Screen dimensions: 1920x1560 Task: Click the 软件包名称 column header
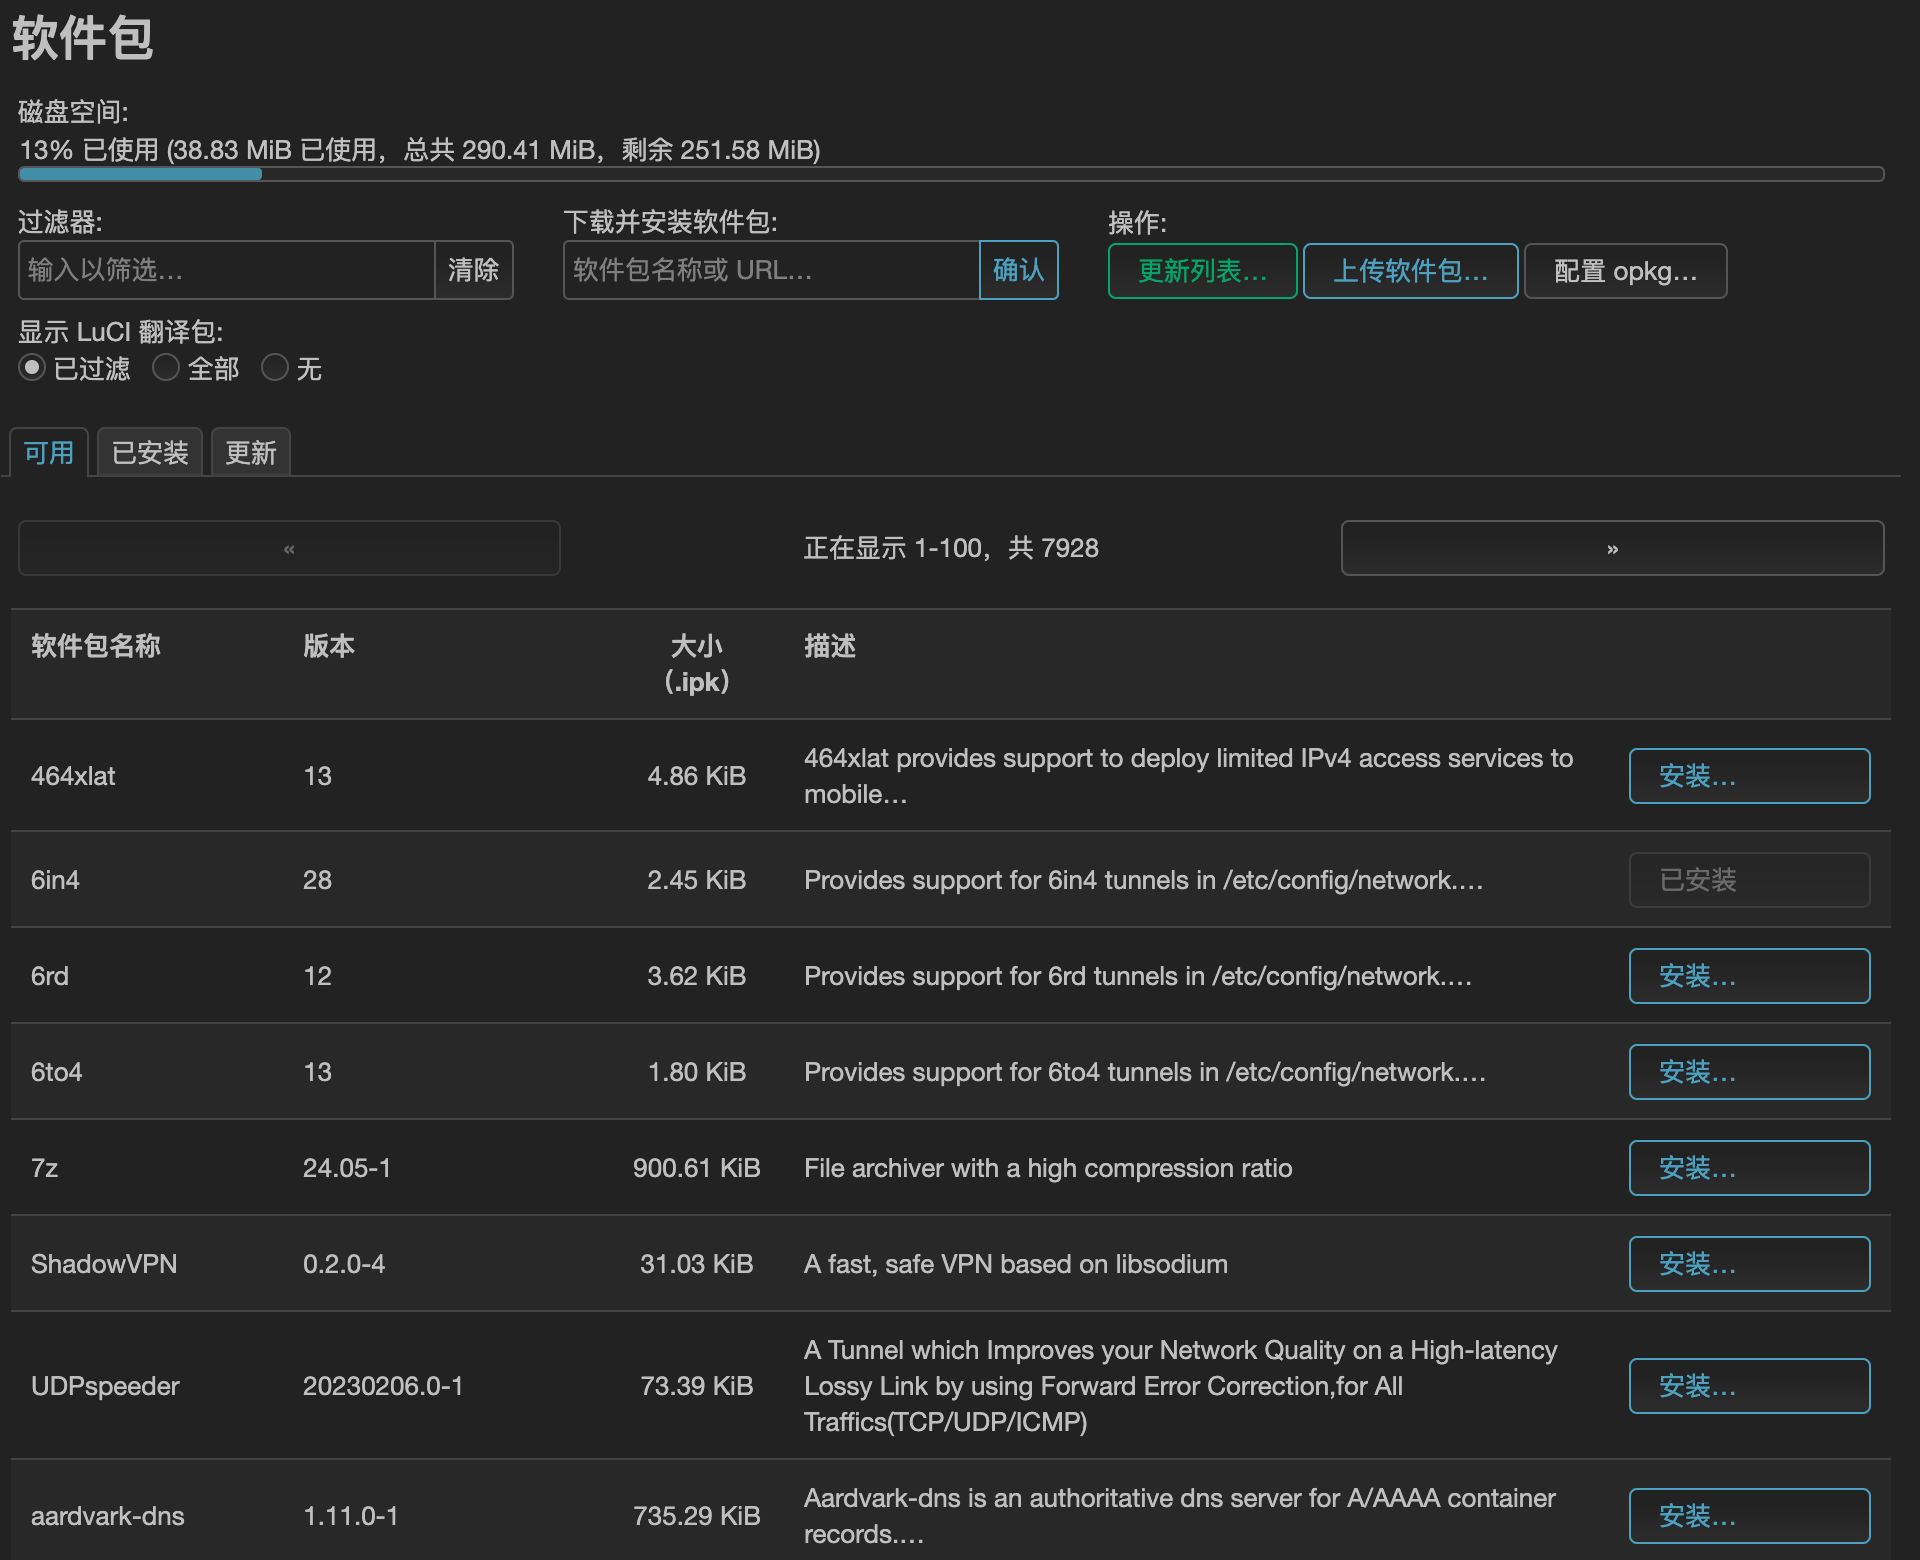tap(96, 646)
